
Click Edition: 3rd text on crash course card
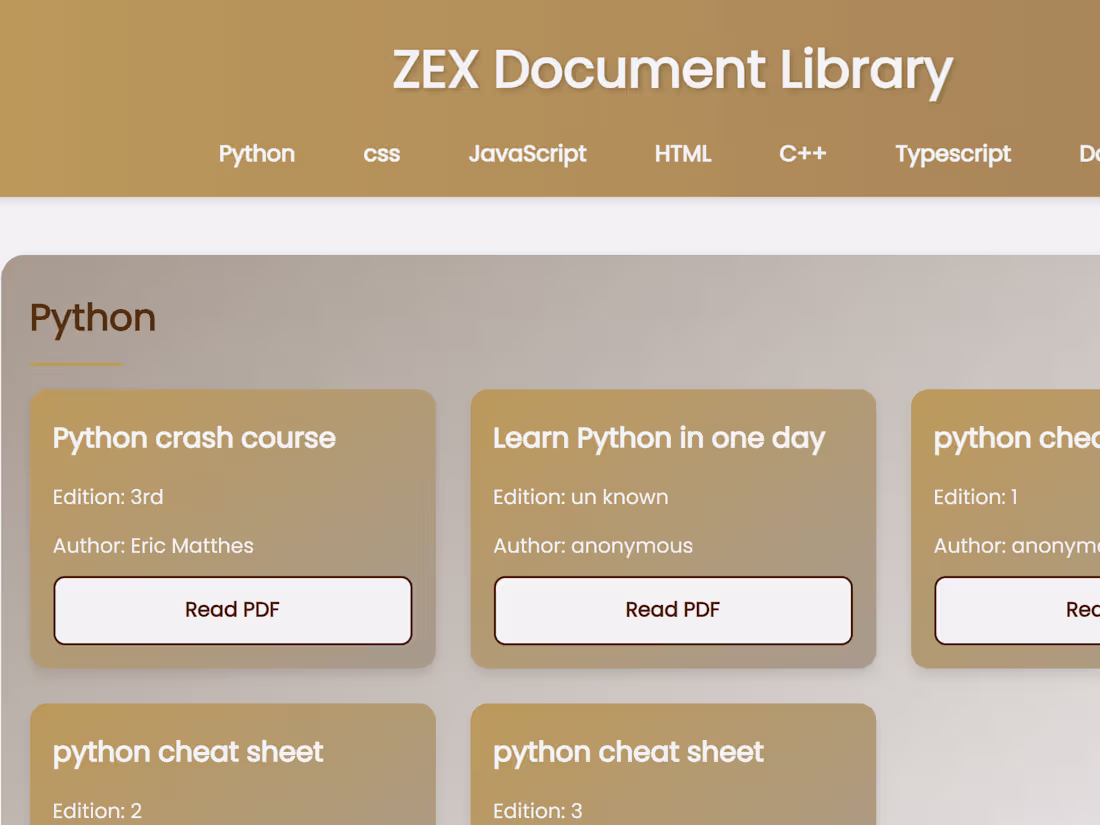(x=108, y=497)
